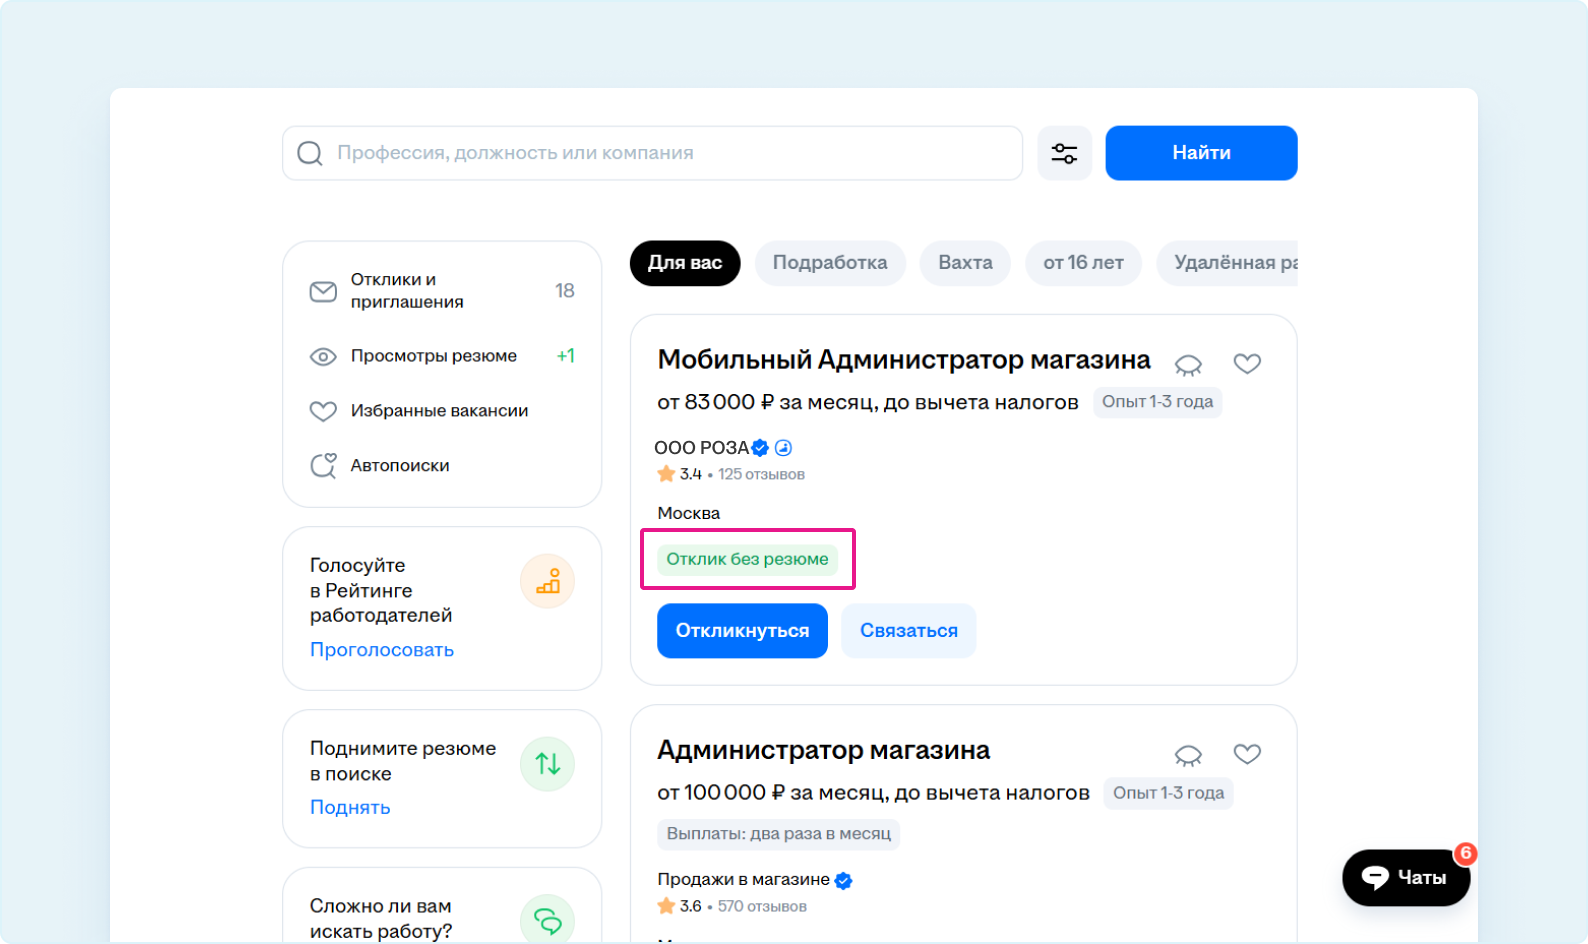
Task: Open search filters settings icon
Action: tap(1064, 153)
